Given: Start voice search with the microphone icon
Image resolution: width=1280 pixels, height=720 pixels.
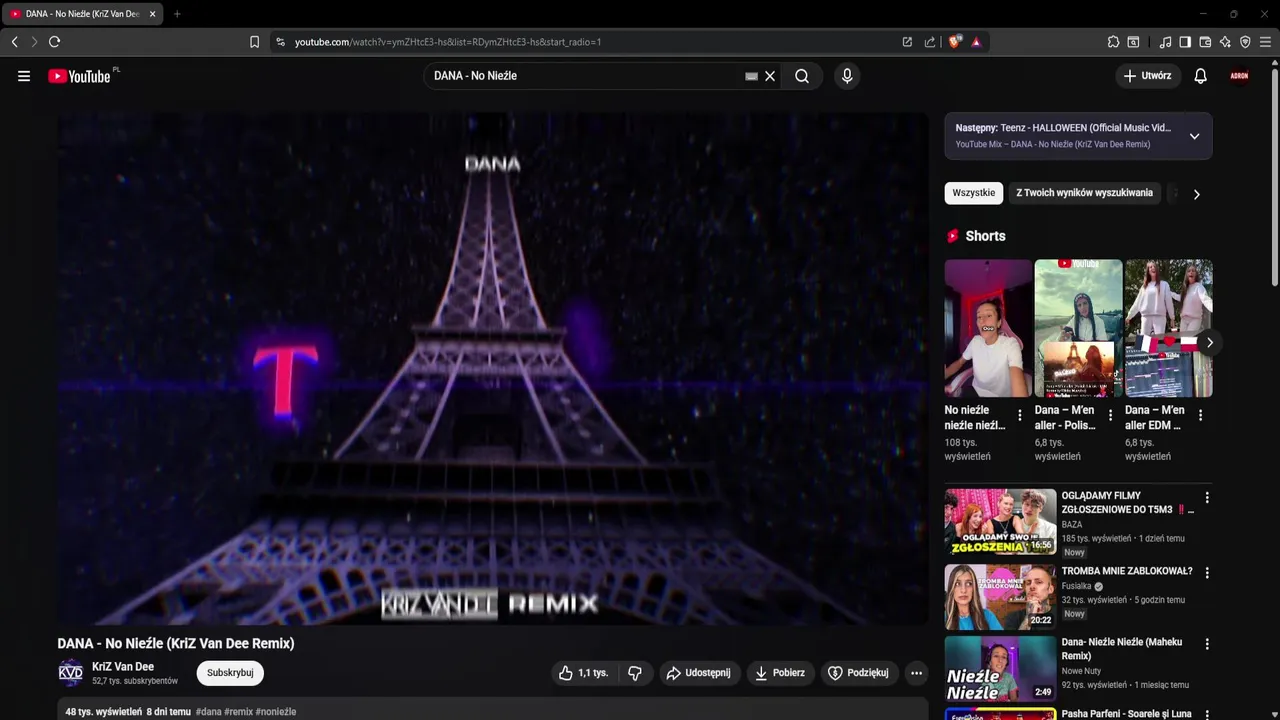Looking at the screenshot, I should click(x=847, y=76).
